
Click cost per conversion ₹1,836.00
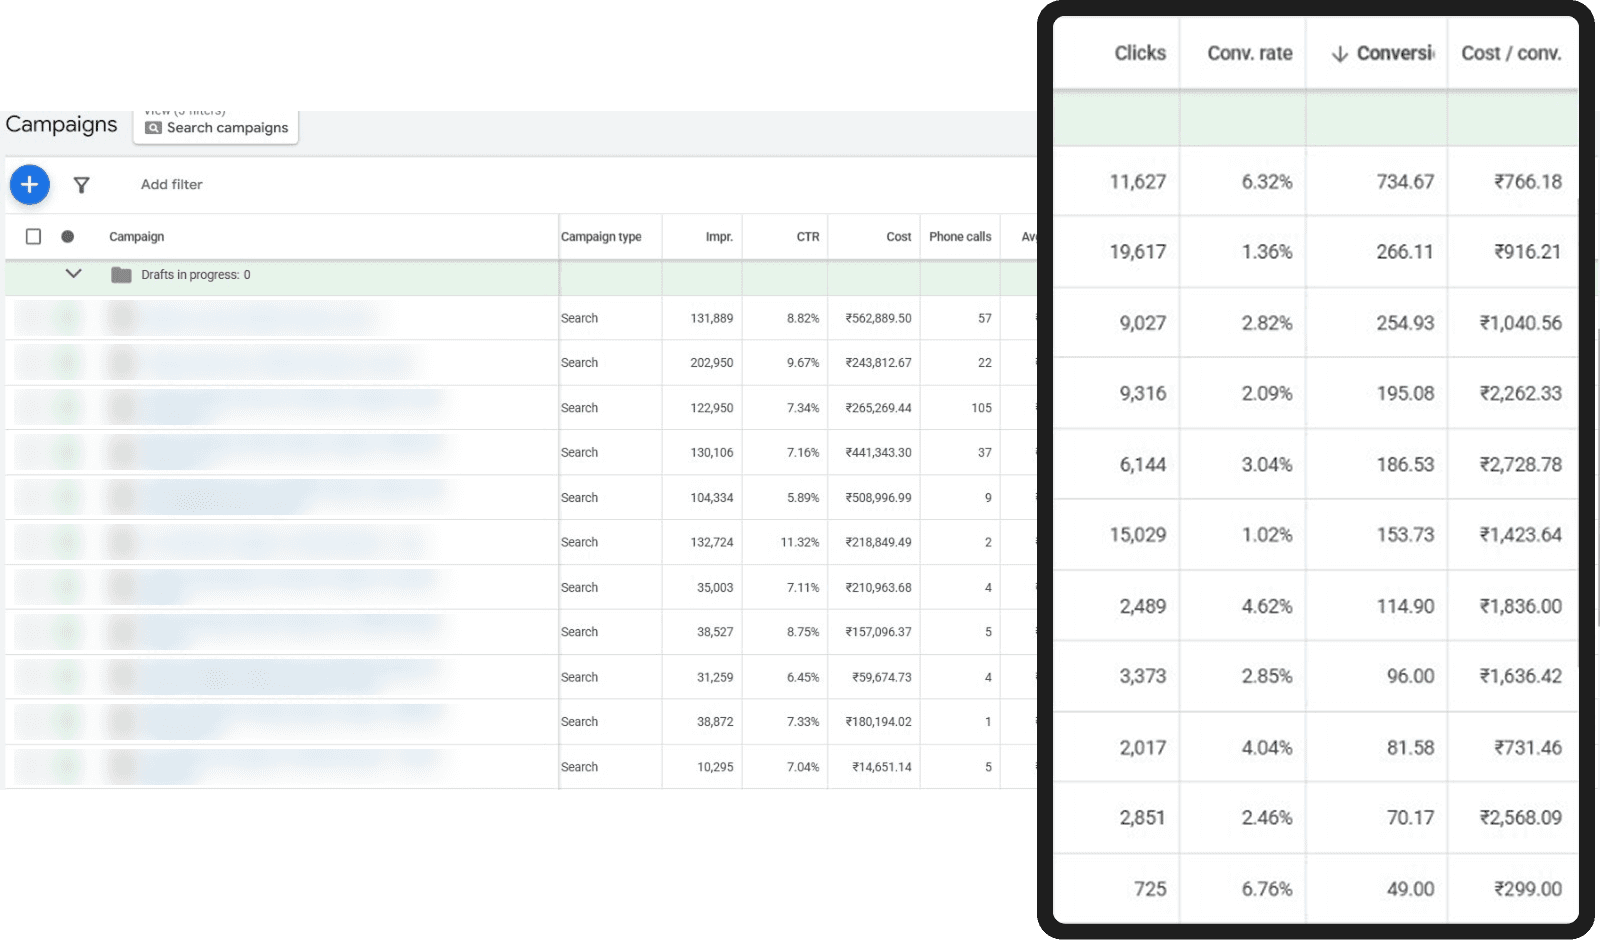[x=1521, y=607]
